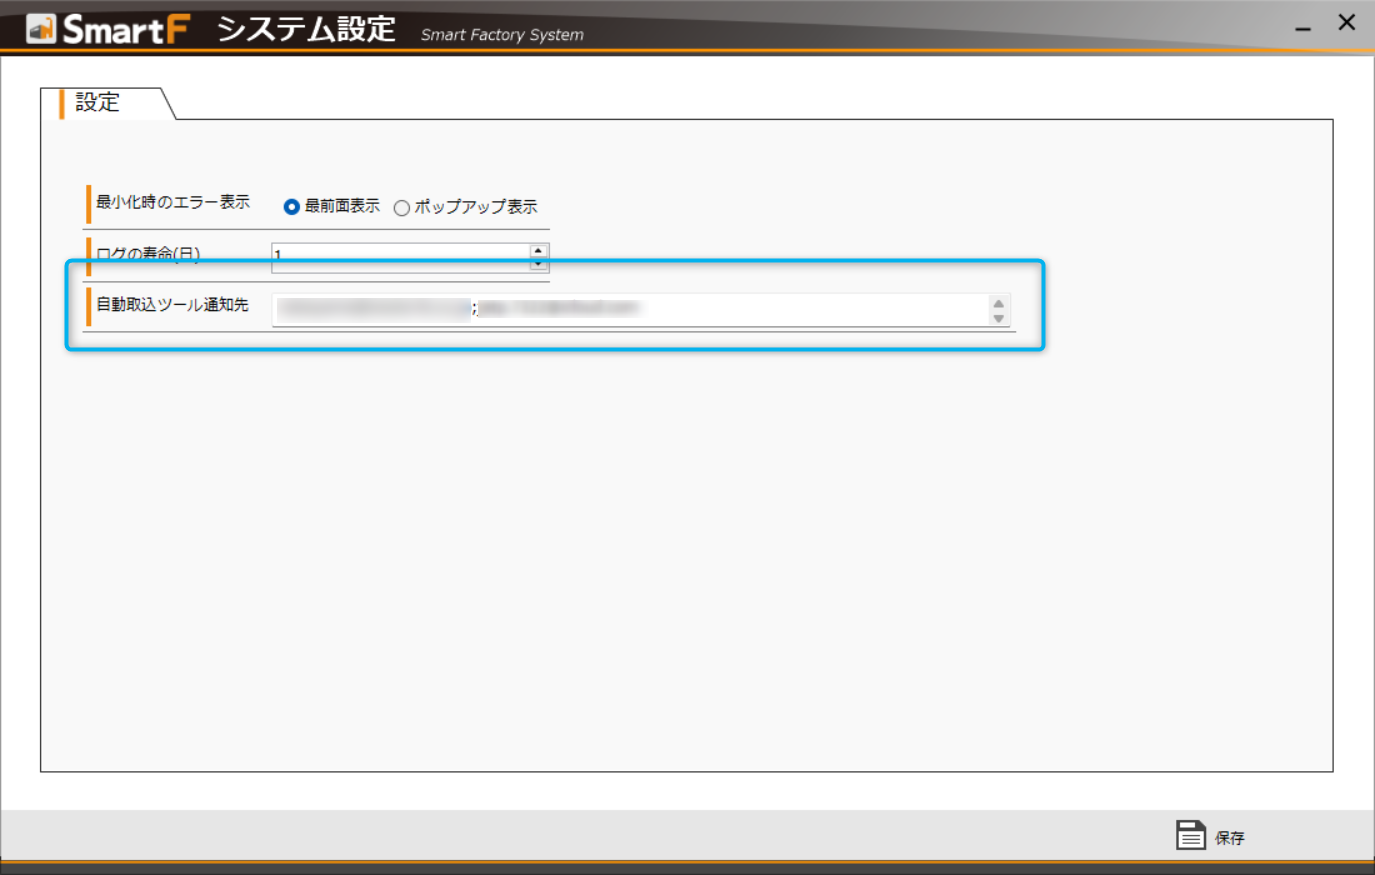Select the 最前面表示 radio option

tap(292, 207)
